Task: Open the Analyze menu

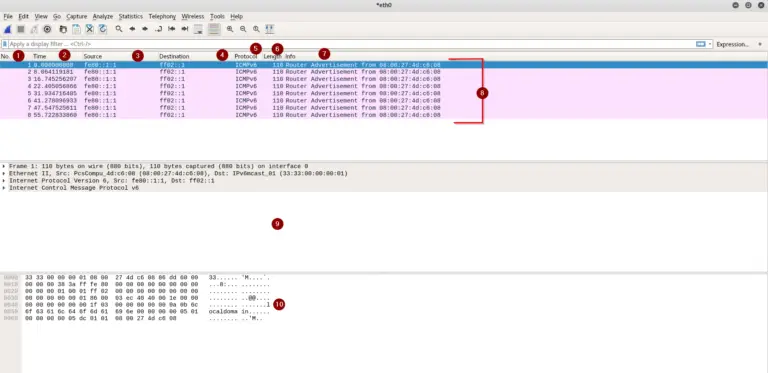Action: 103,16
